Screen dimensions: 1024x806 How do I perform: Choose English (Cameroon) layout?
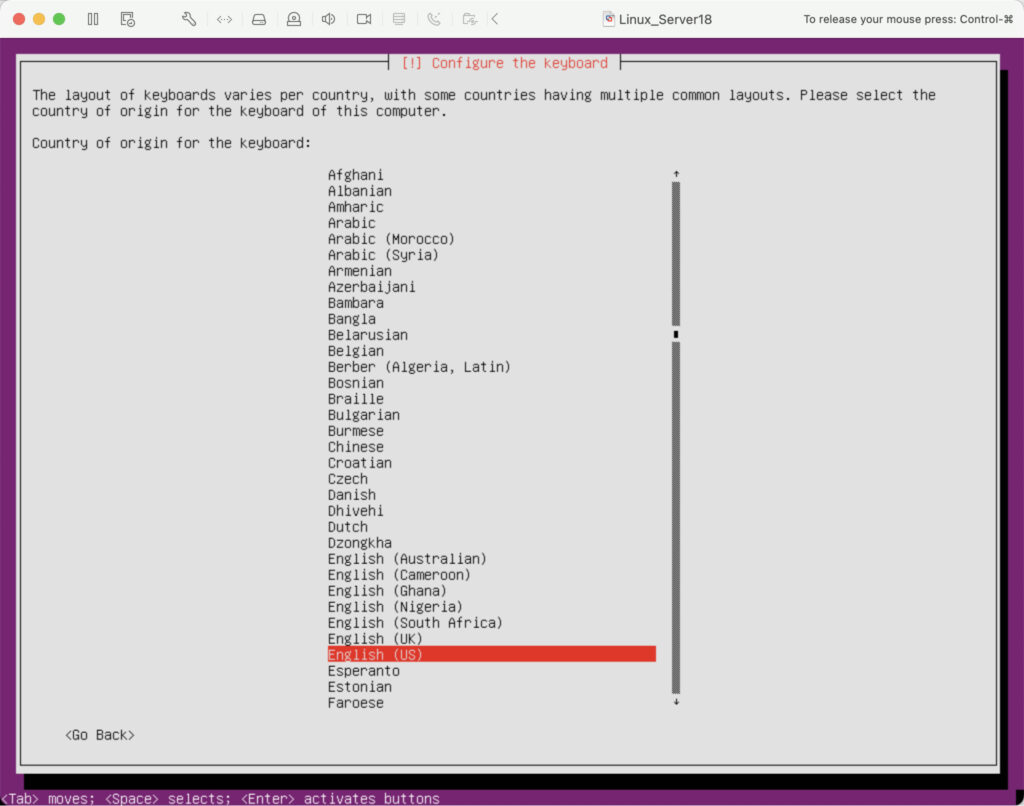(x=491, y=575)
